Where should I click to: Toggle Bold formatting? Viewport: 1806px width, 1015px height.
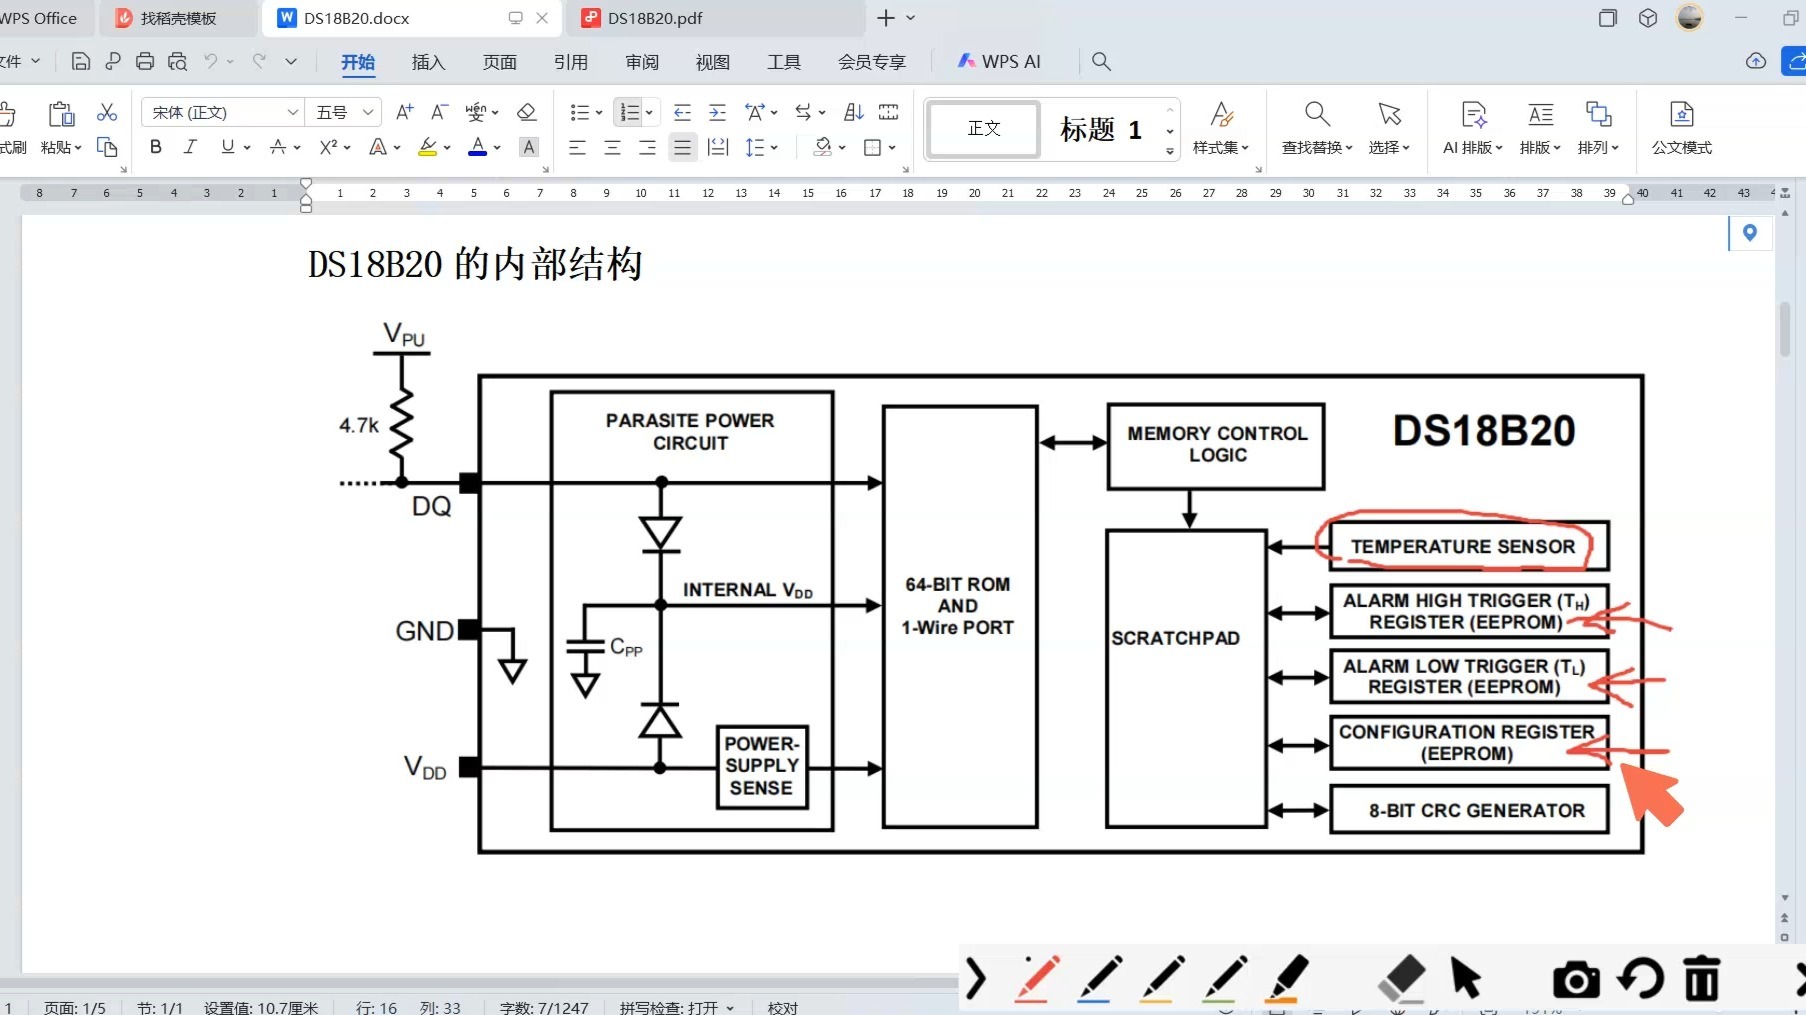156,147
